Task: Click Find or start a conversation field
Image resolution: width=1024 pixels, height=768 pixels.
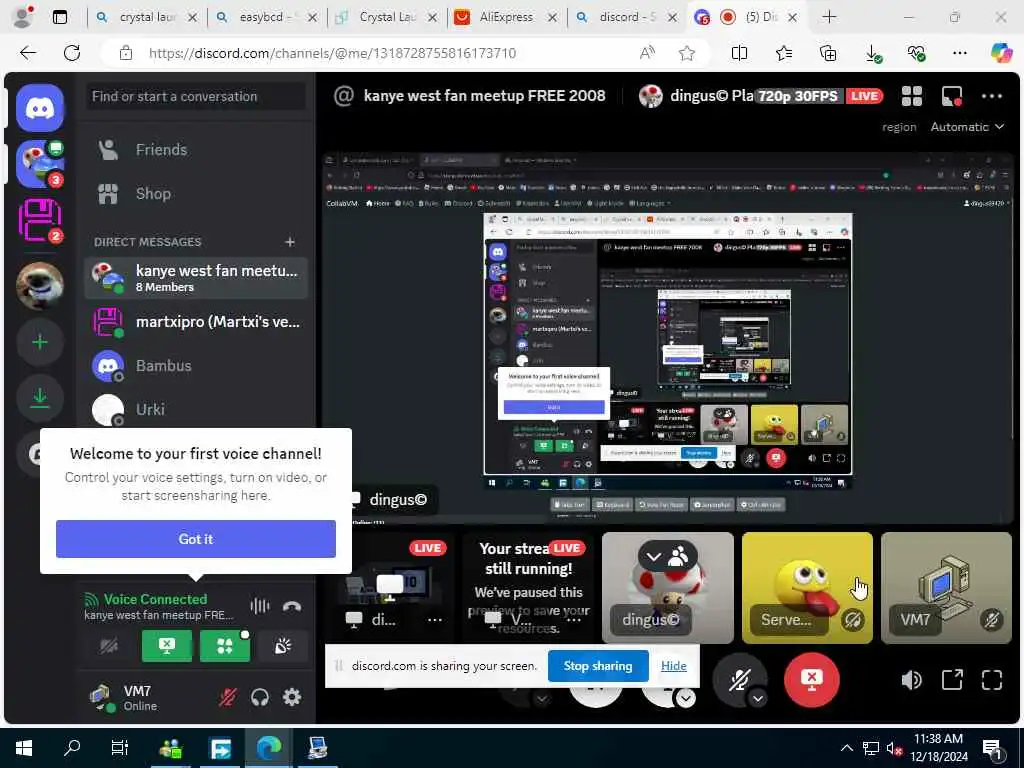Action: tap(196, 96)
